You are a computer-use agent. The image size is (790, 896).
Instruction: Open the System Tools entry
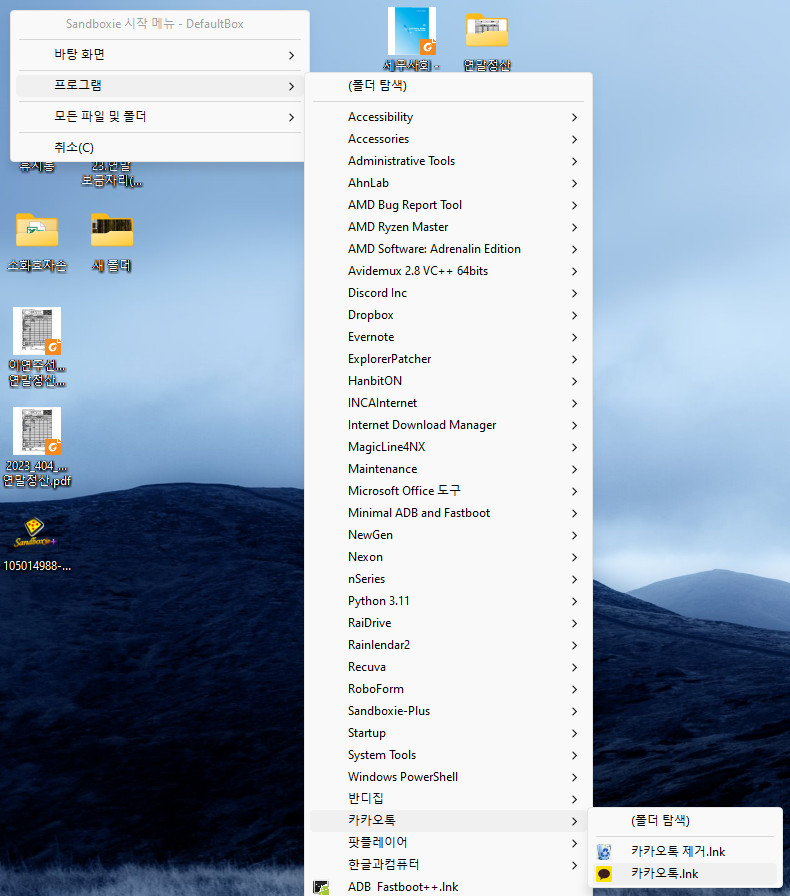click(449, 755)
